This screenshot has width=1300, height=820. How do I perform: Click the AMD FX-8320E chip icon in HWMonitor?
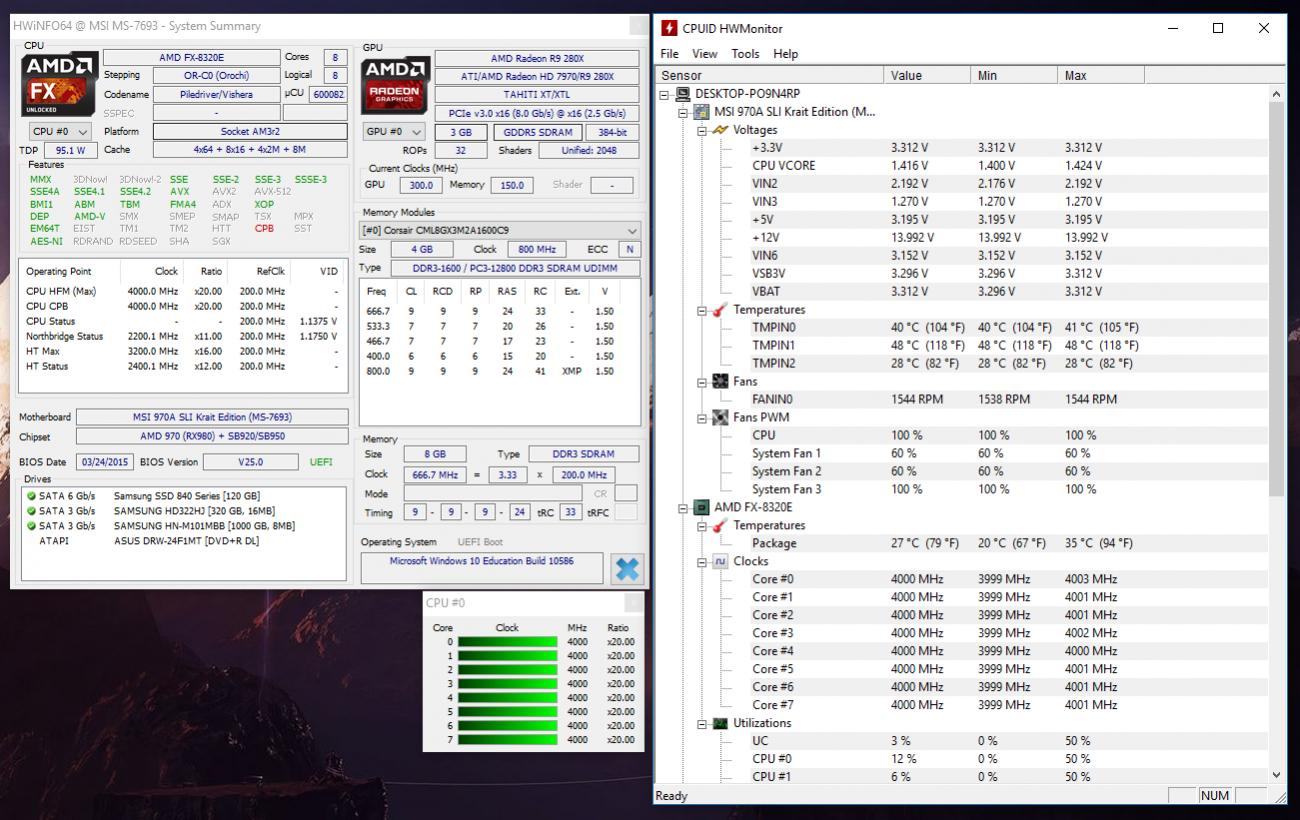[702, 508]
